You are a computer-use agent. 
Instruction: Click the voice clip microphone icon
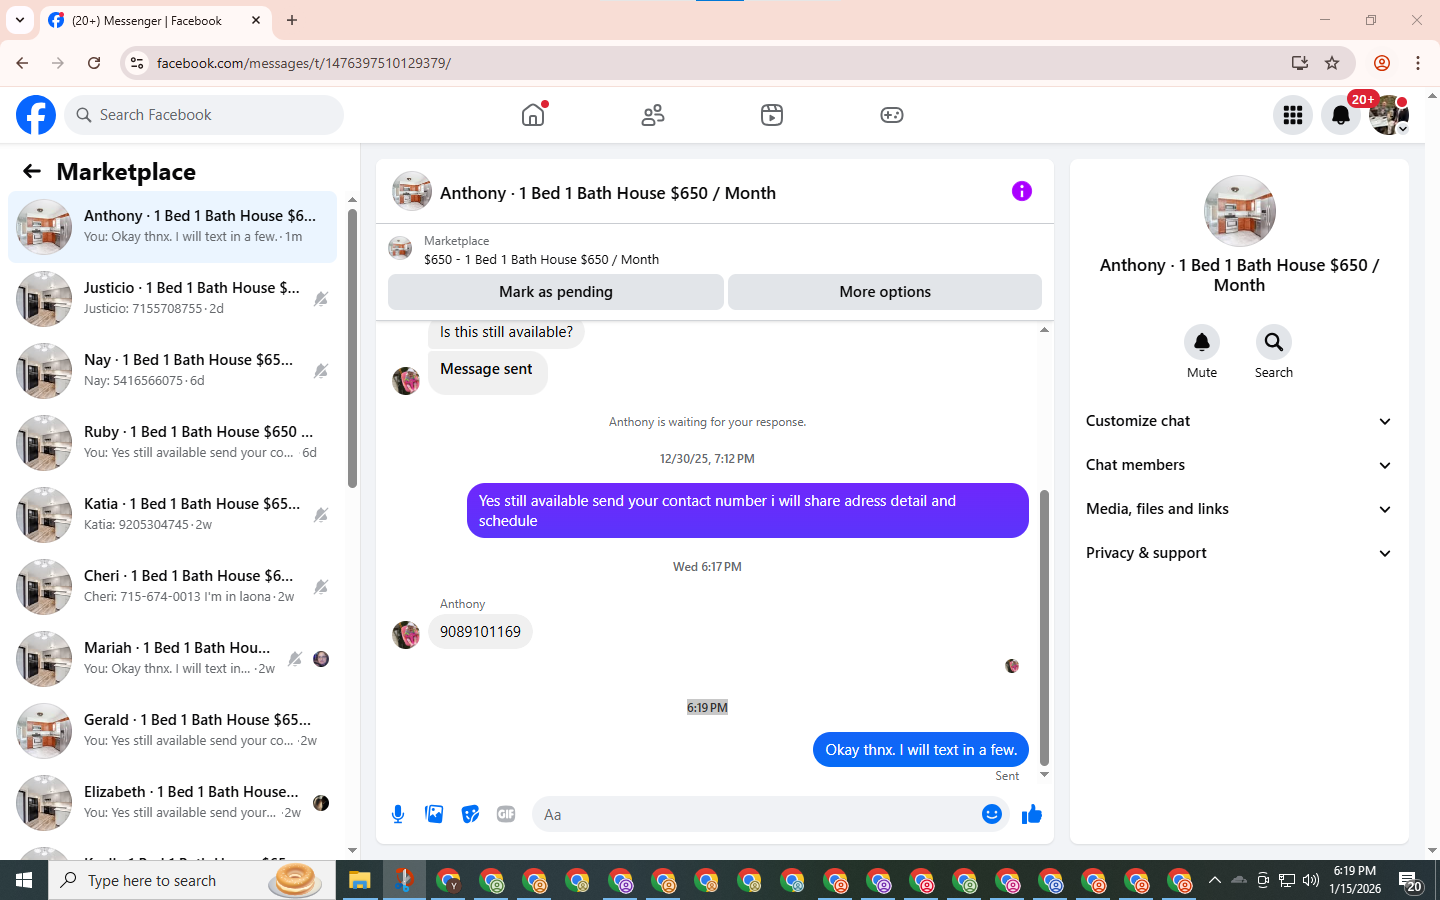(x=398, y=814)
